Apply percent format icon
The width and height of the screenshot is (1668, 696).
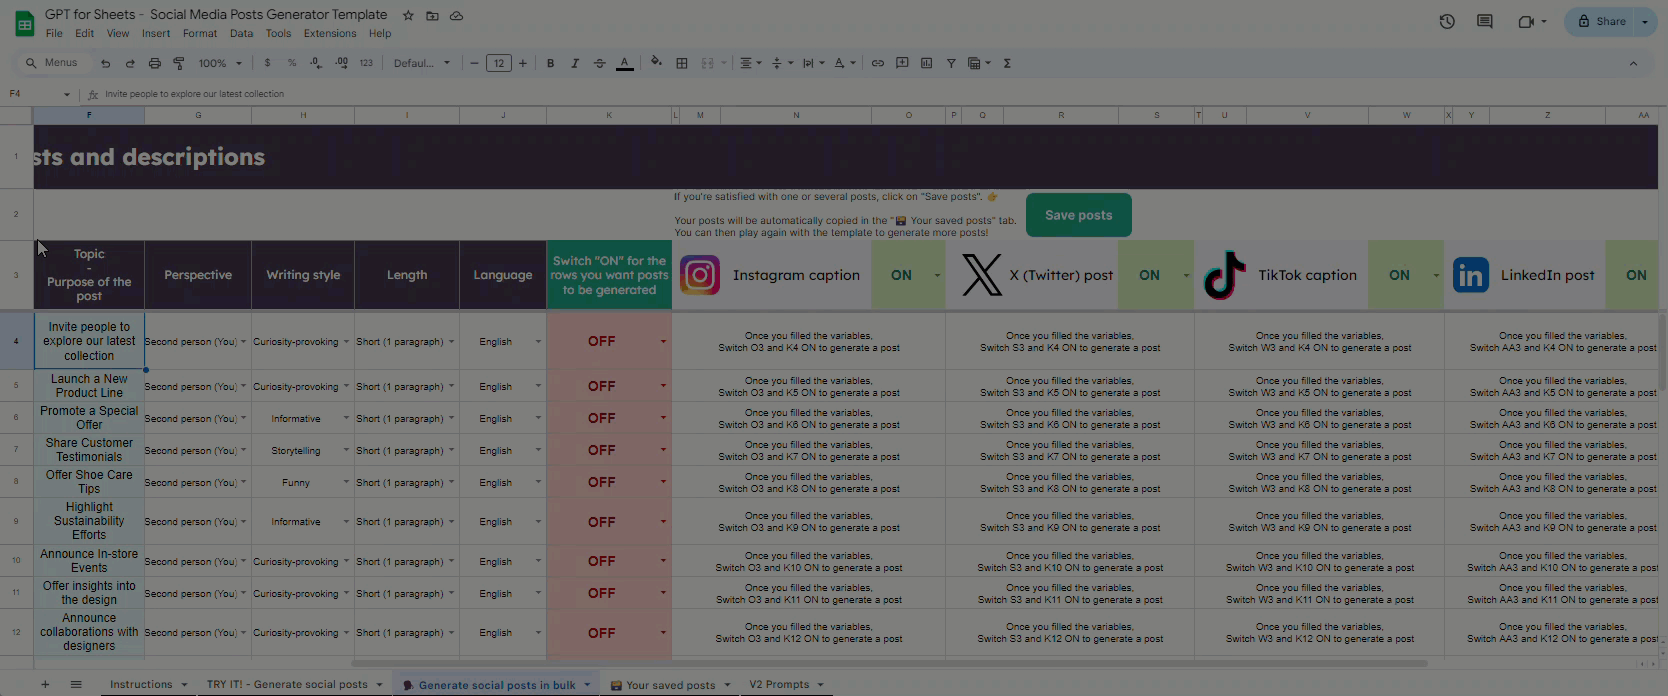292,63
